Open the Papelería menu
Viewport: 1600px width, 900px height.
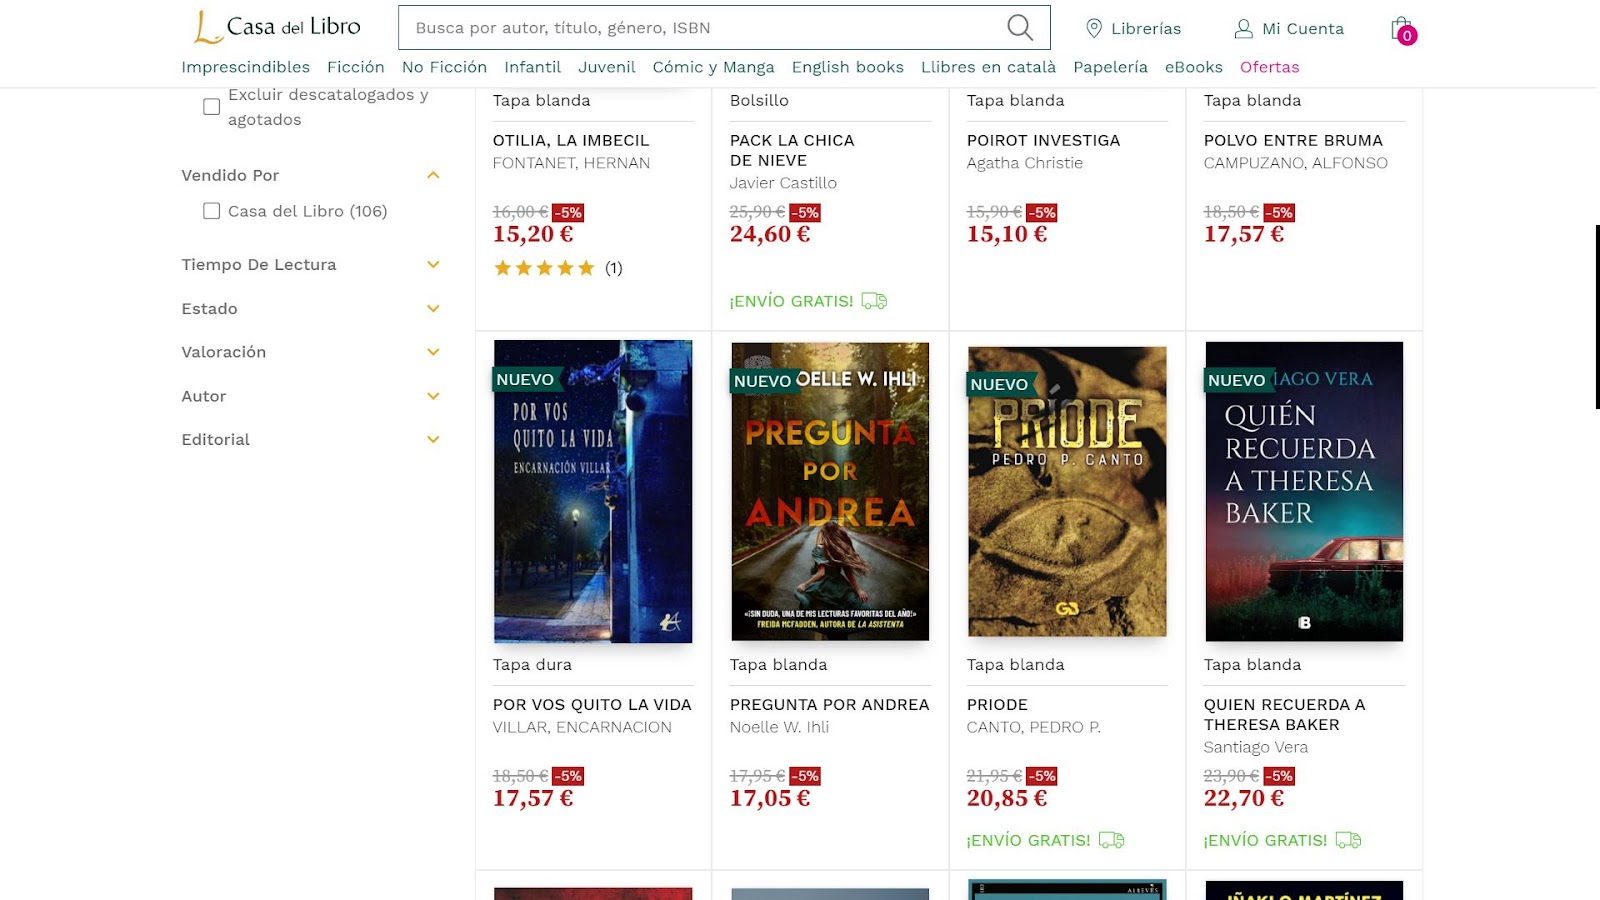pos(1110,67)
